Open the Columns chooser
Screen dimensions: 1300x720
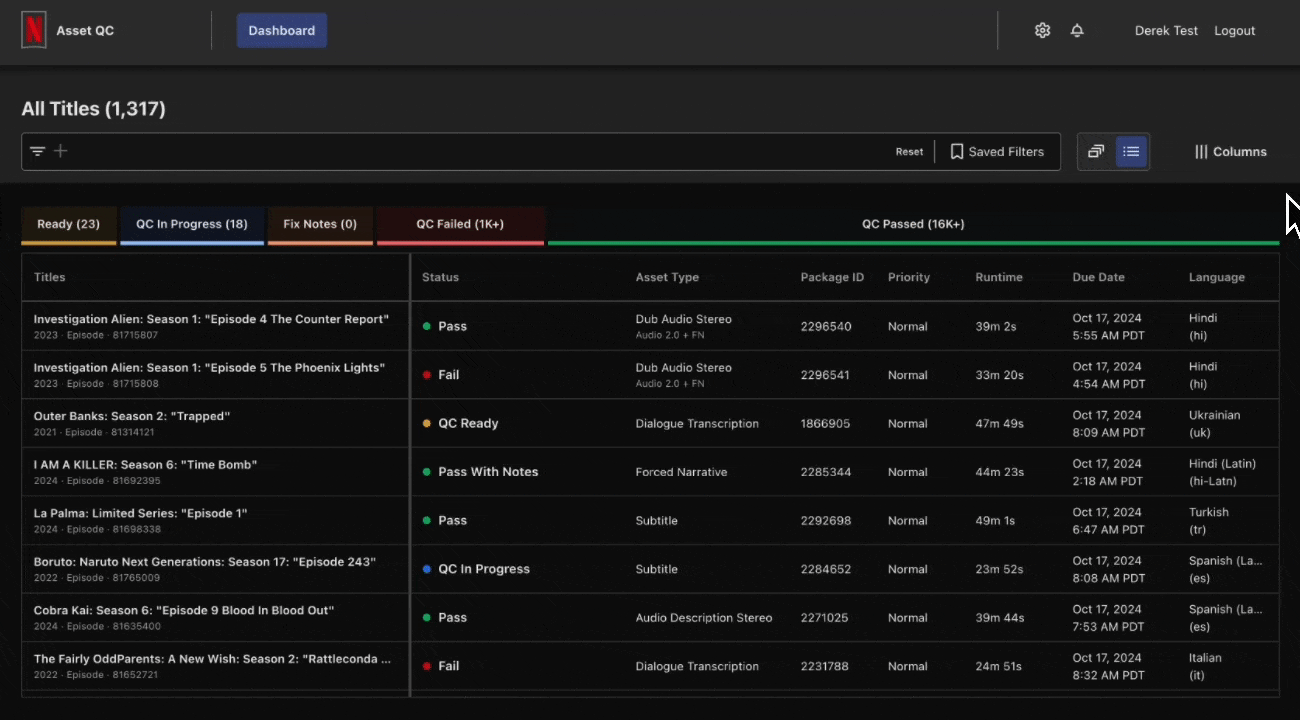point(1230,152)
